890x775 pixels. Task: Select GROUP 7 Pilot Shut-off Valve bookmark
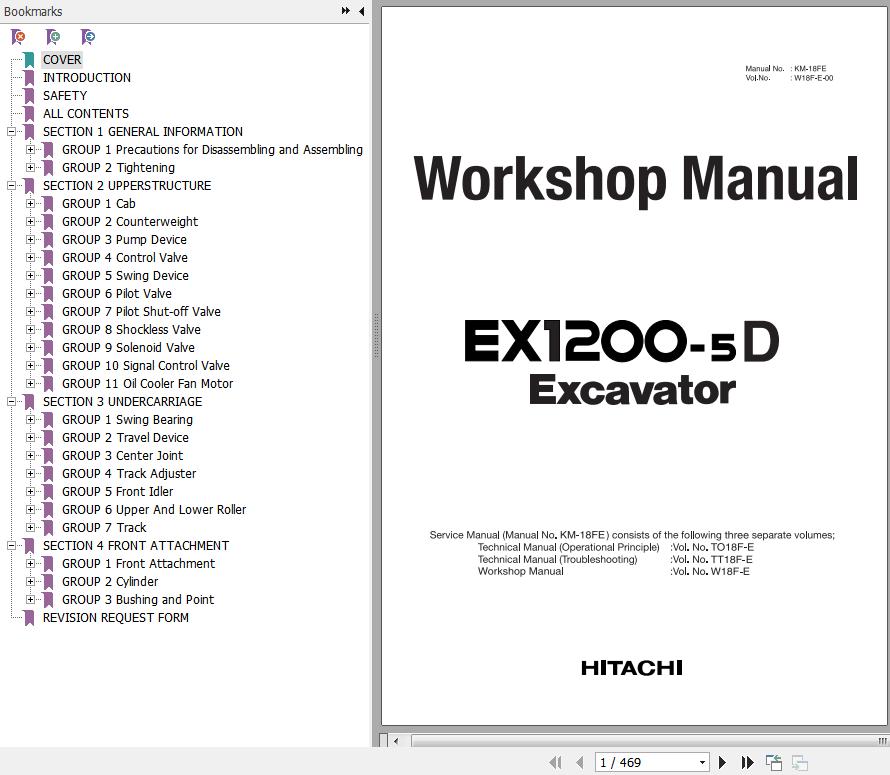tap(141, 312)
